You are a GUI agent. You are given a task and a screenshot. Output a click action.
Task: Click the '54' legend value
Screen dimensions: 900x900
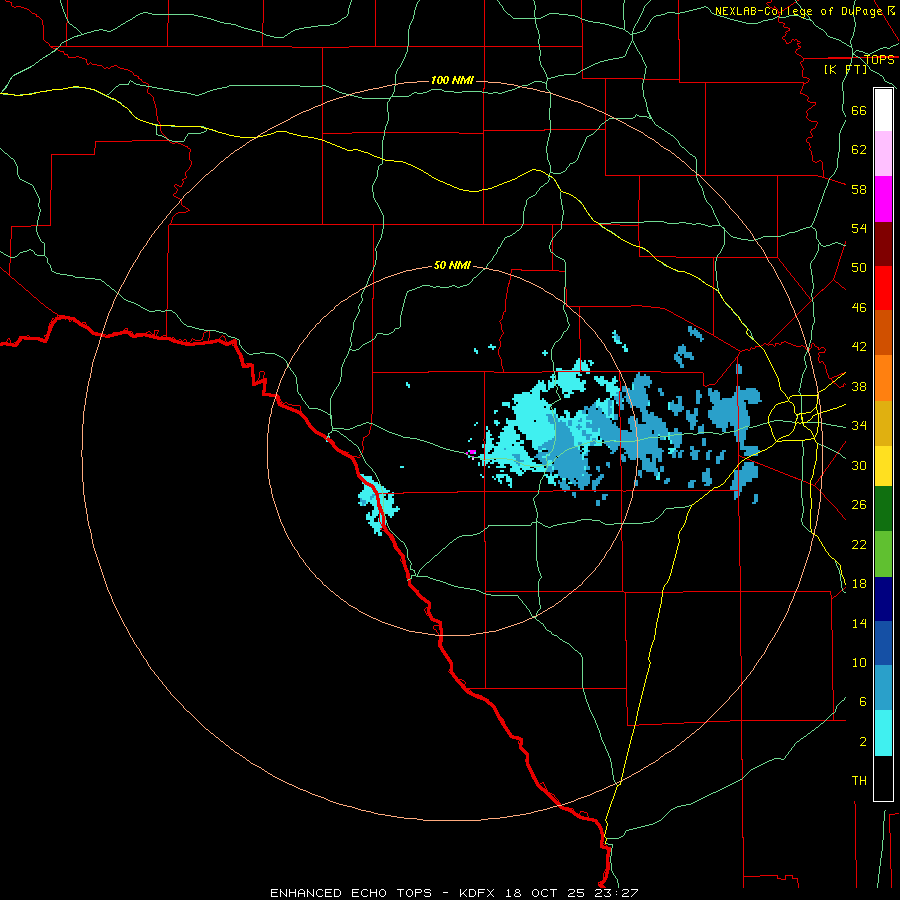(859, 228)
